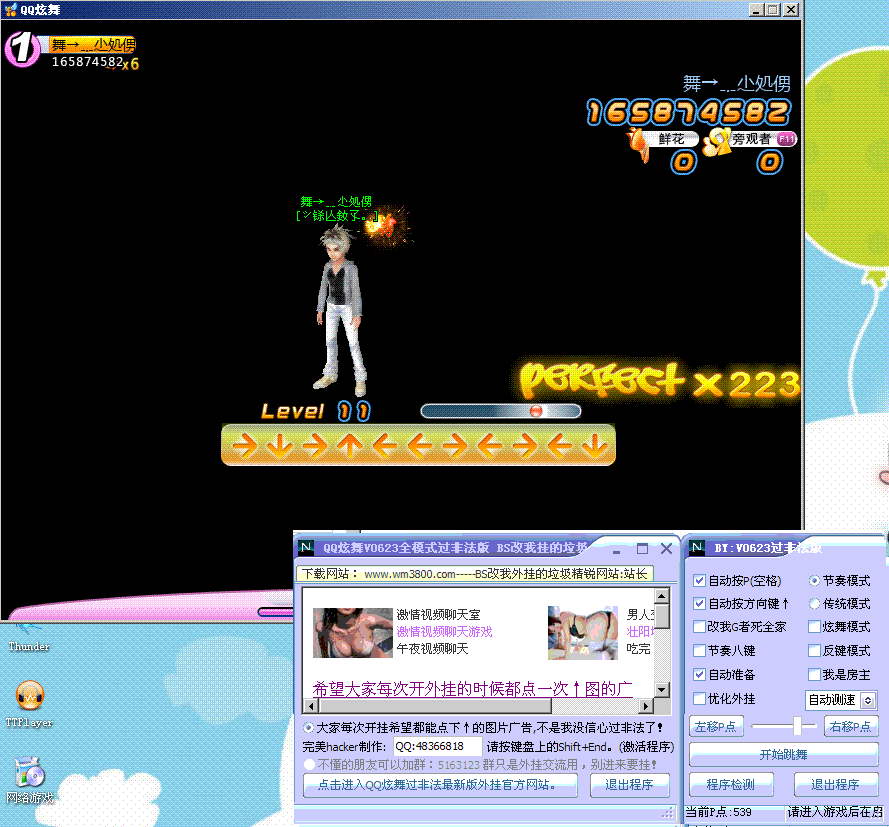Screen dimensions: 889x827
Task: Toggle 自动准备 checkbox
Action: 700,675
